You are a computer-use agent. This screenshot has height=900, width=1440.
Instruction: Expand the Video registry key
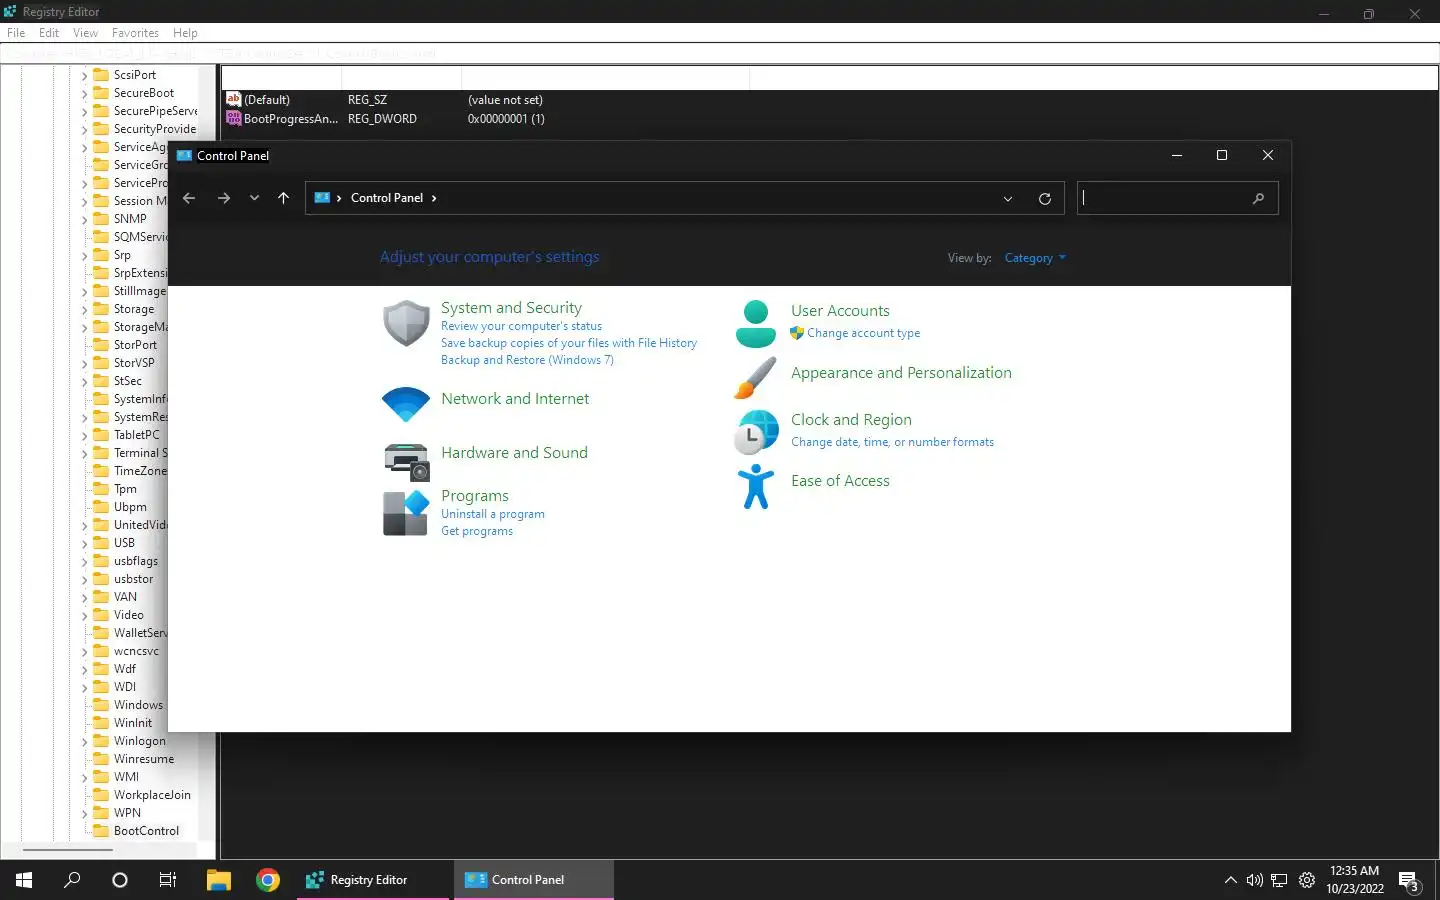pyautogui.click(x=84, y=615)
